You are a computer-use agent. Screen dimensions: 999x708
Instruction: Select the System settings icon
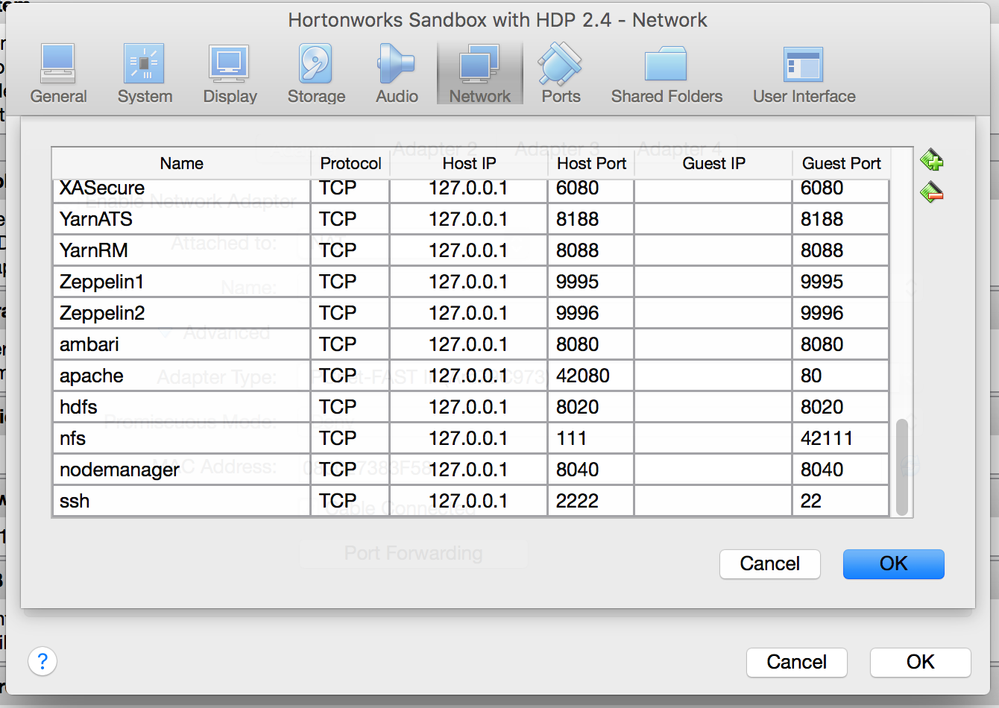click(145, 73)
